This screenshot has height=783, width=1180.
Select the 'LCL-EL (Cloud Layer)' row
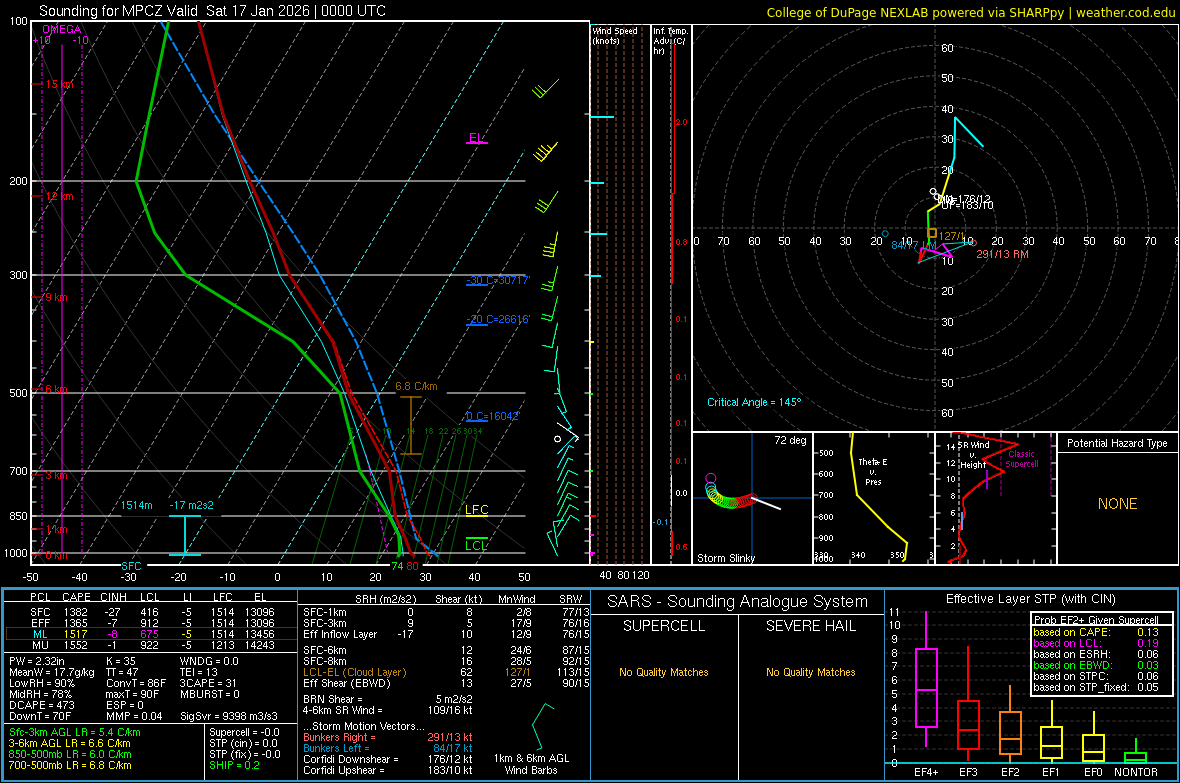point(446,672)
